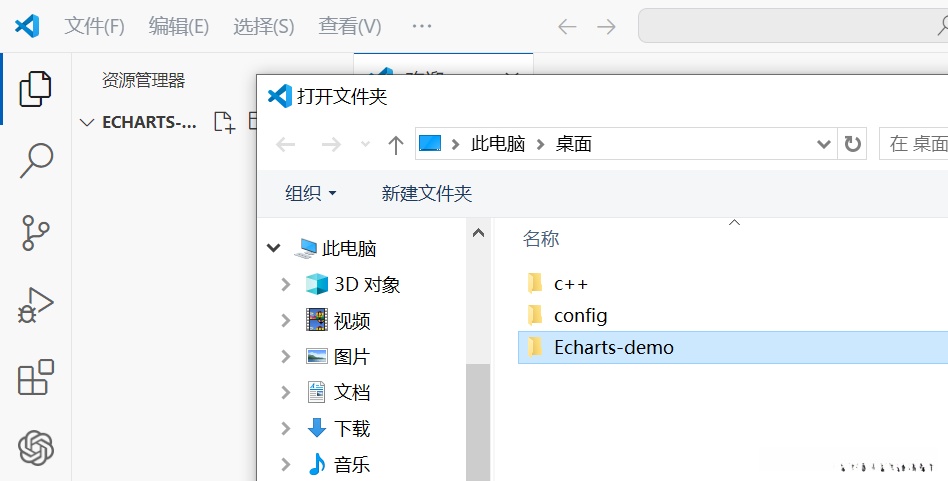Open the Search view icon
This screenshot has width=948, height=481.
[x=36, y=160]
